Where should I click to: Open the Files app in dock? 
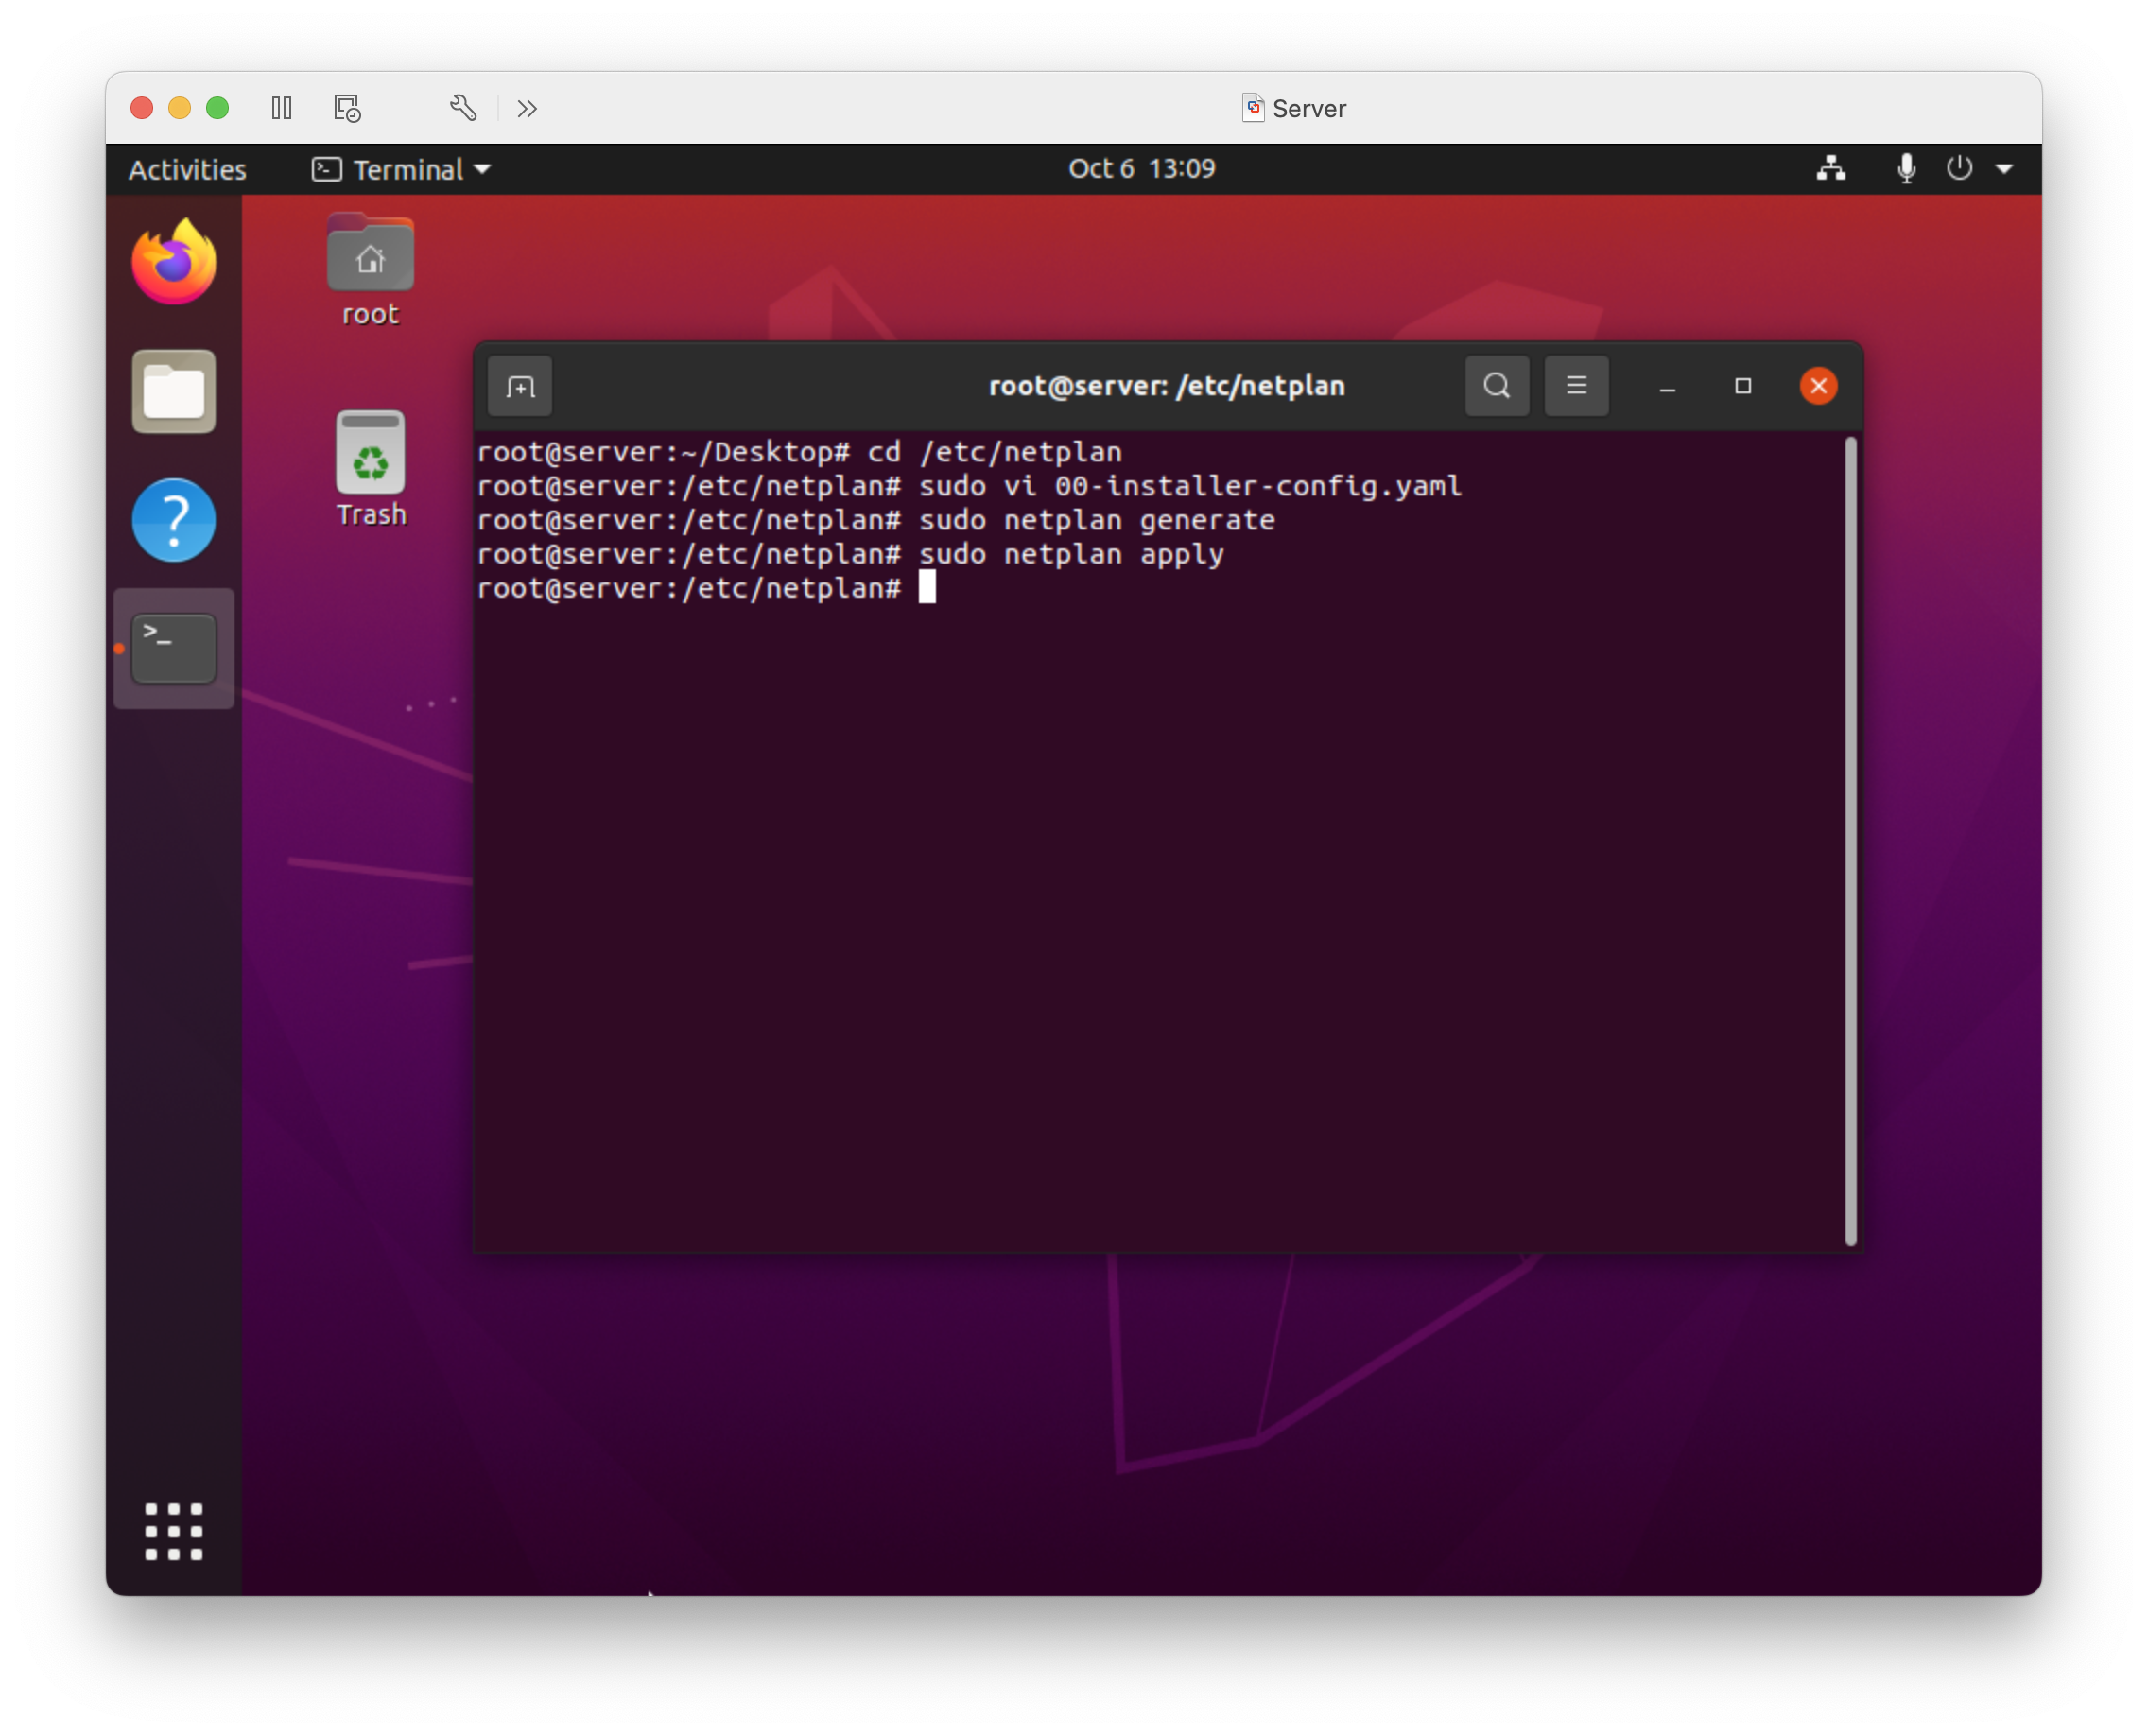point(174,391)
